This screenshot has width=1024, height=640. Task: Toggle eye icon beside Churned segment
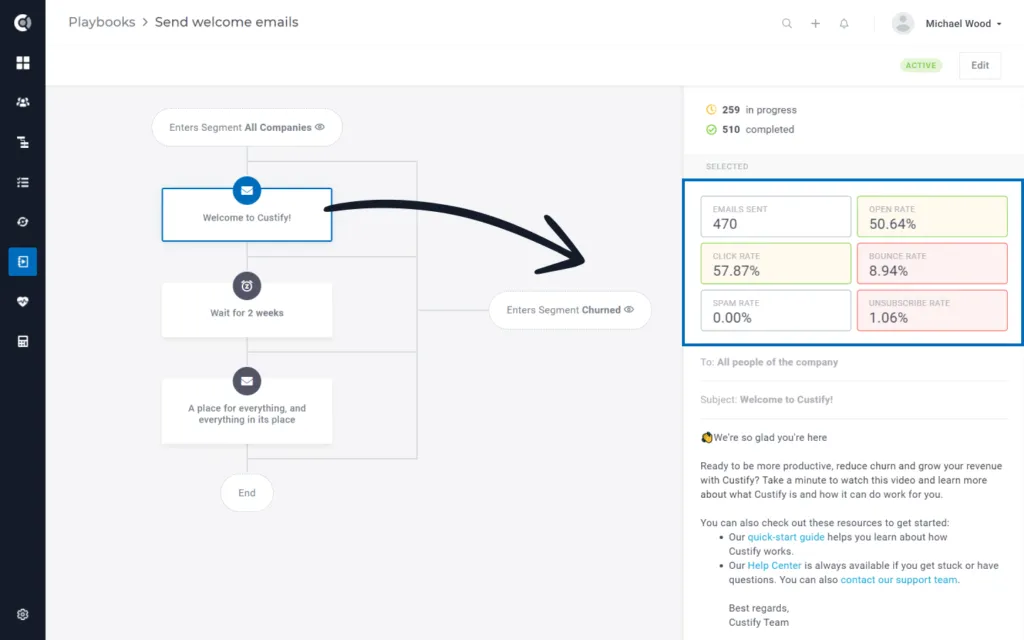point(629,310)
